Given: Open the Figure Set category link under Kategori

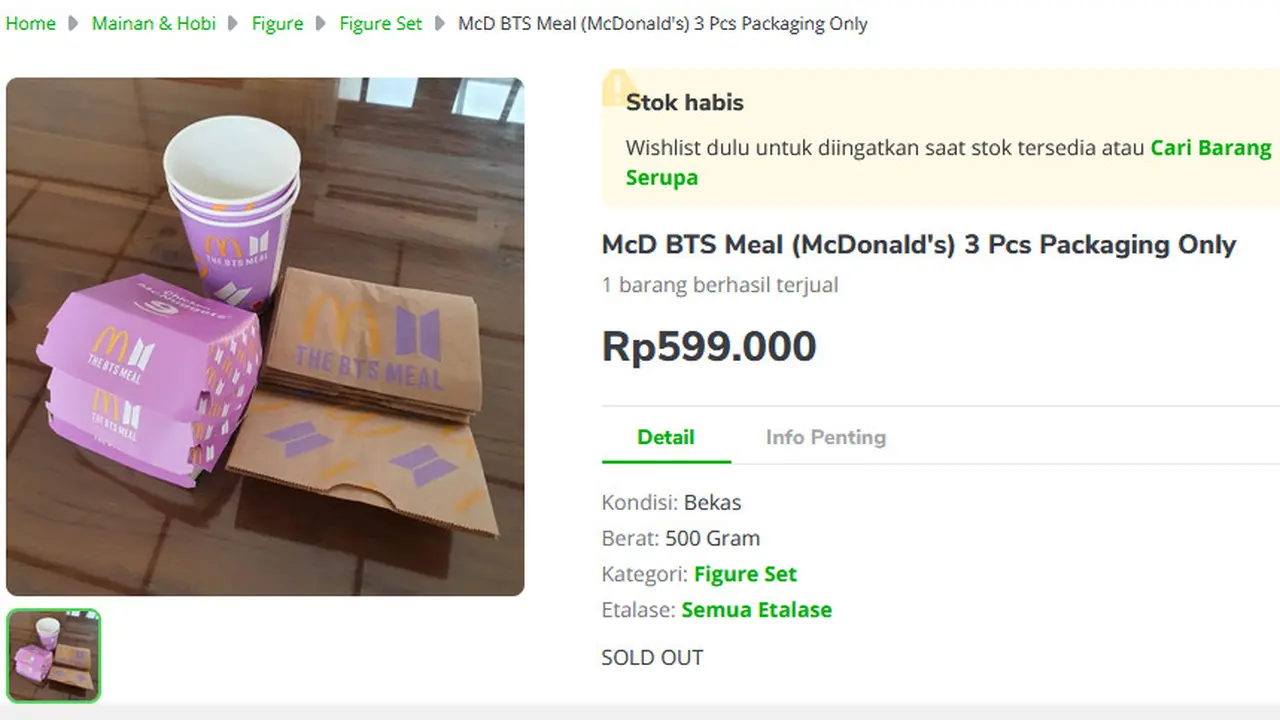Looking at the screenshot, I should click(x=746, y=574).
